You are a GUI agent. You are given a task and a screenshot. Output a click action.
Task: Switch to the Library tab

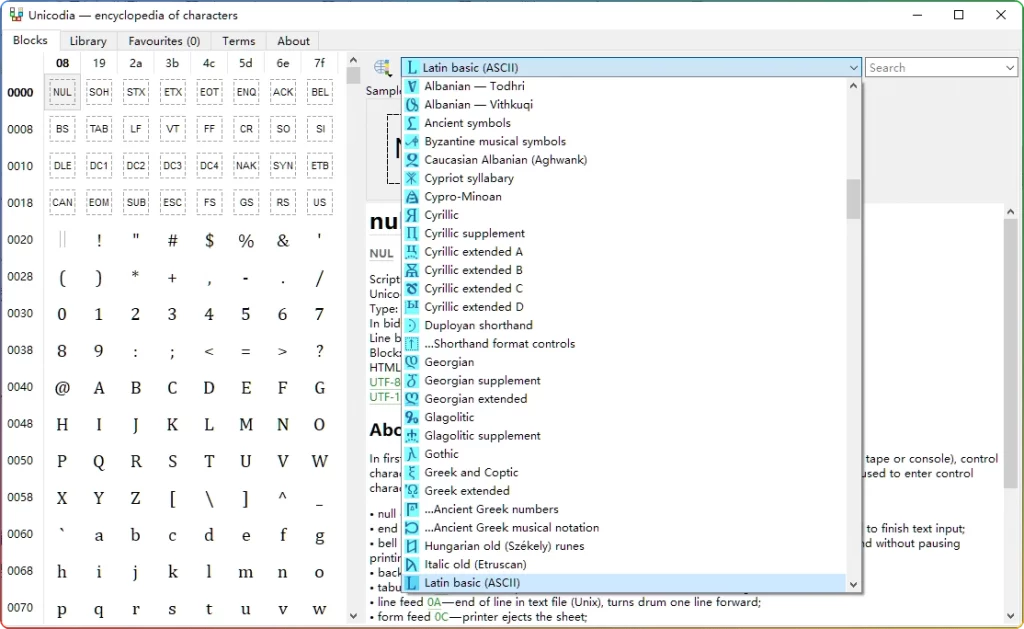(87, 40)
